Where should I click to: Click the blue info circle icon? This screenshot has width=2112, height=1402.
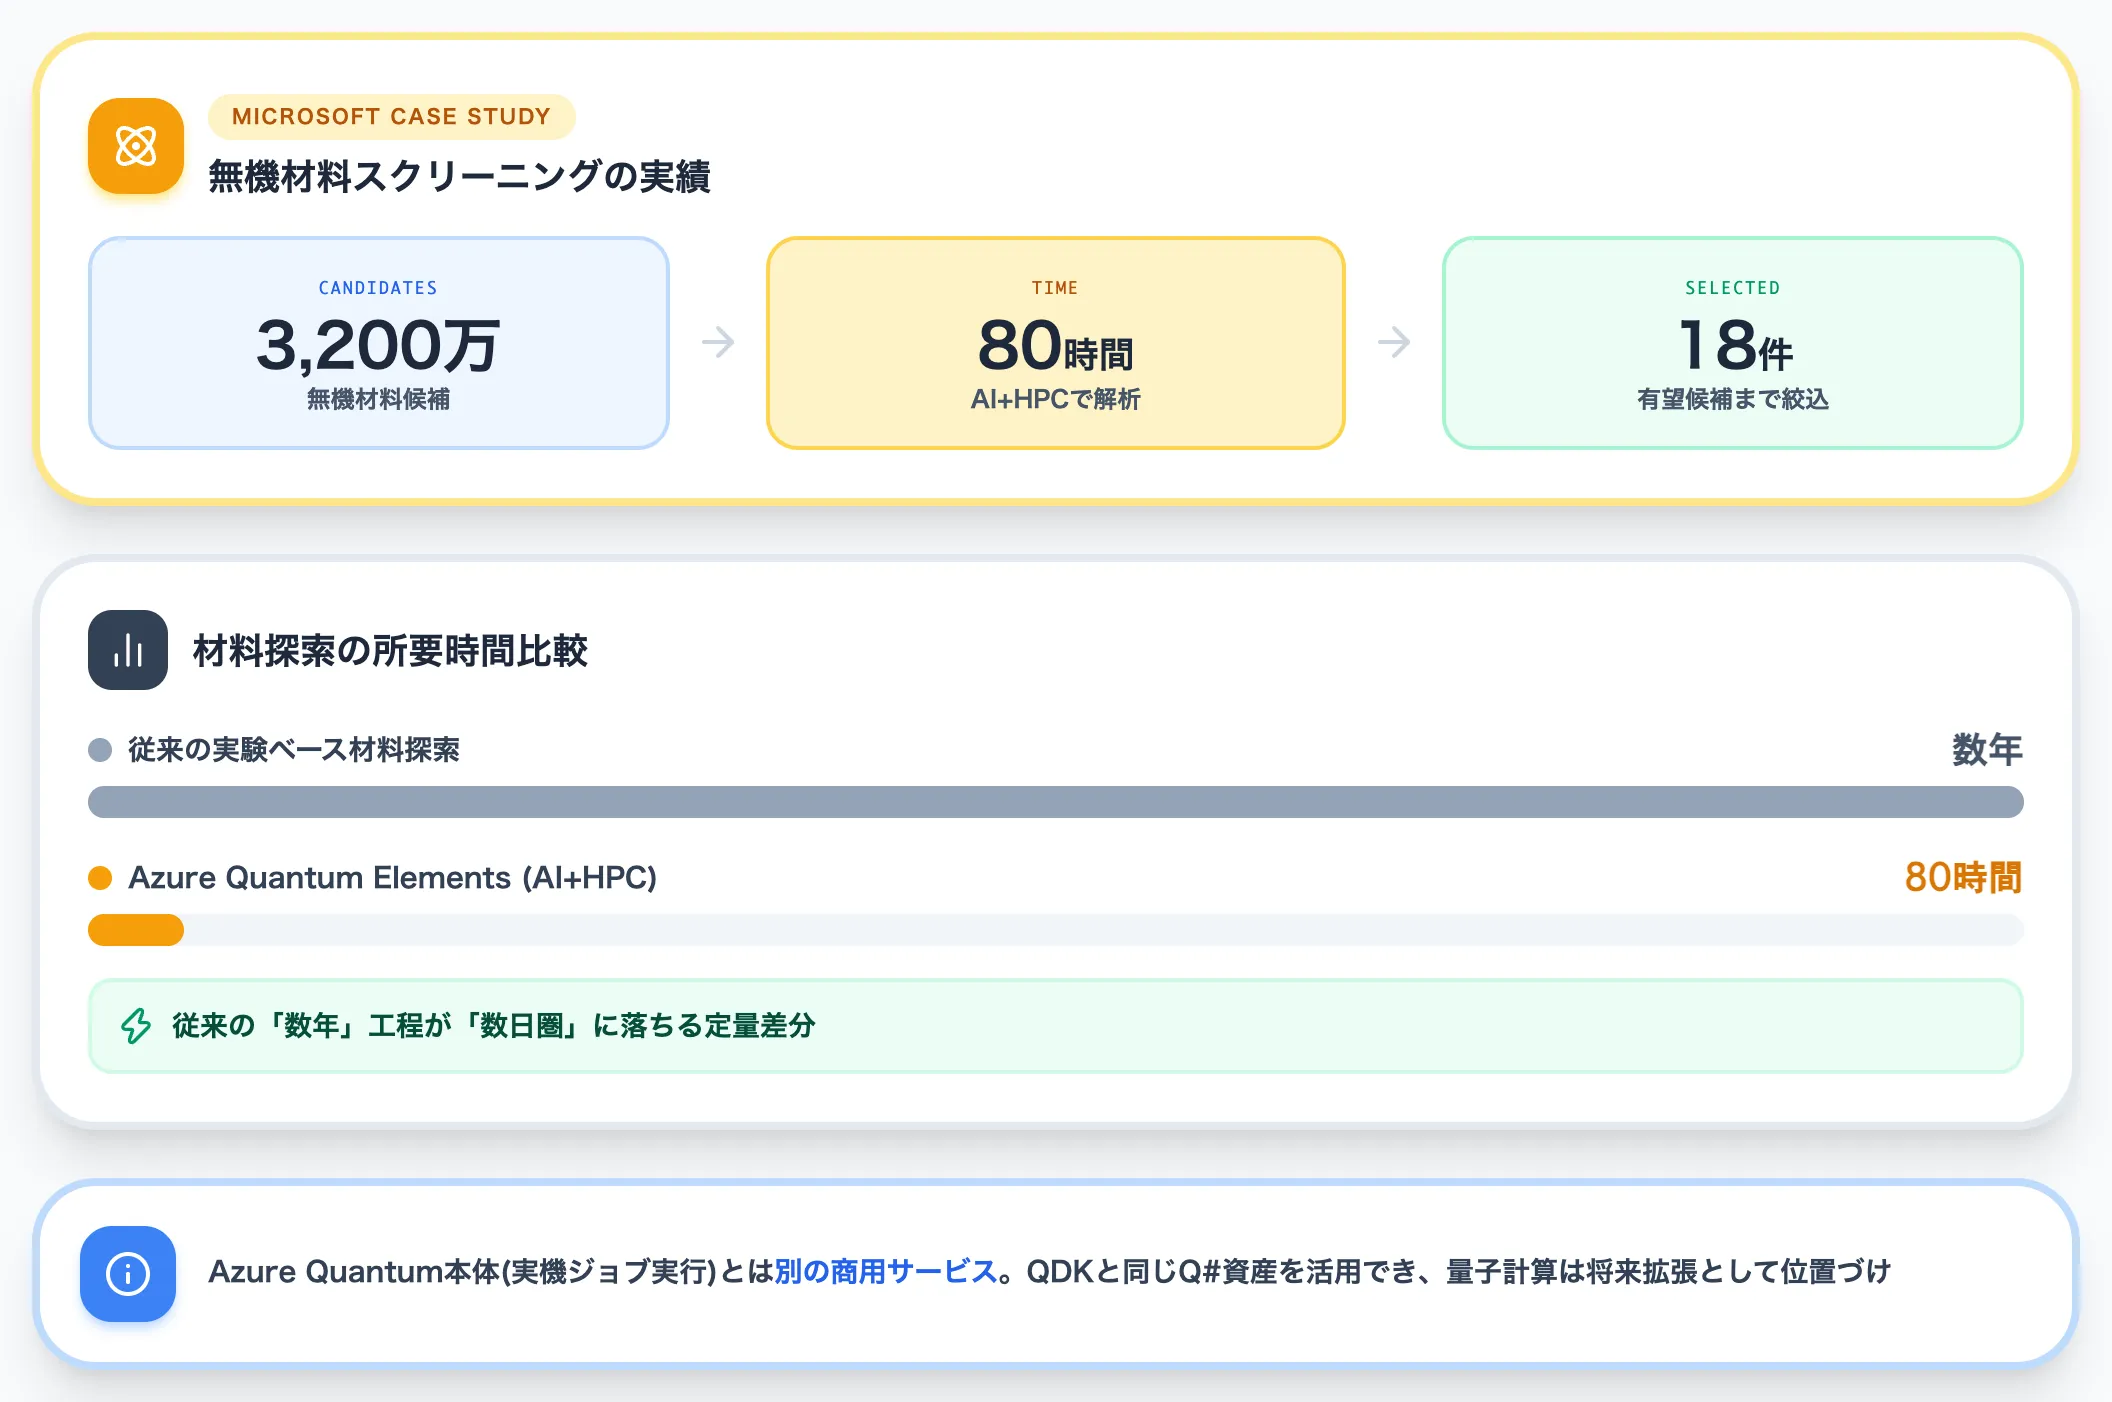[x=128, y=1274]
